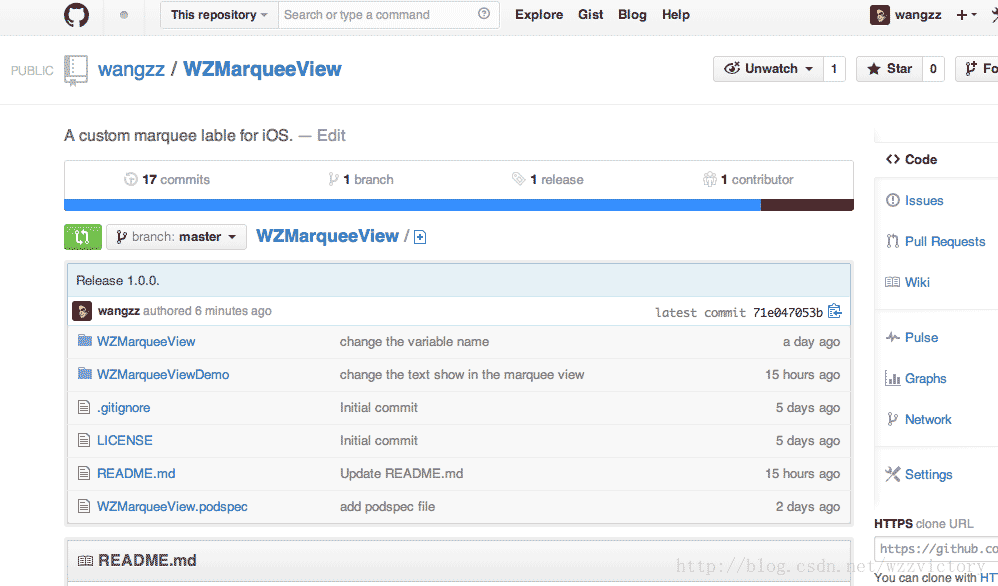Image resolution: width=998 pixels, height=586 pixels.
Task: Click the LICENSE file icon
Action: tap(83, 440)
